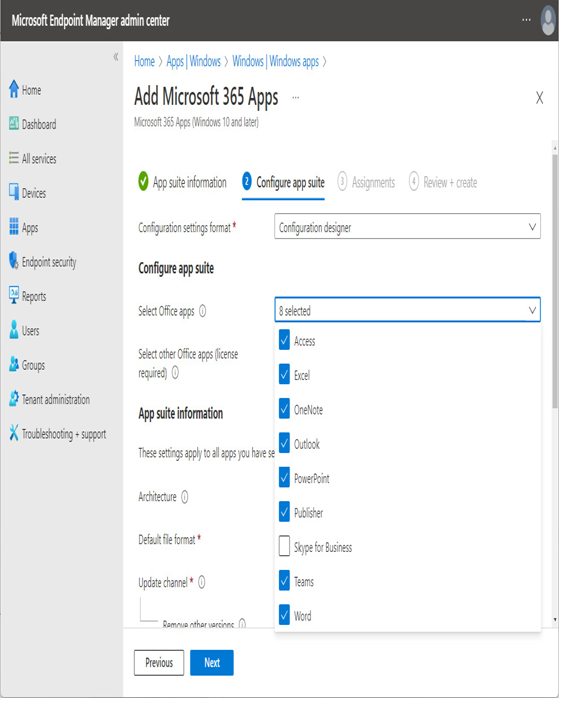Click the Devices sidebar label

pyautogui.click(x=34, y=194)
